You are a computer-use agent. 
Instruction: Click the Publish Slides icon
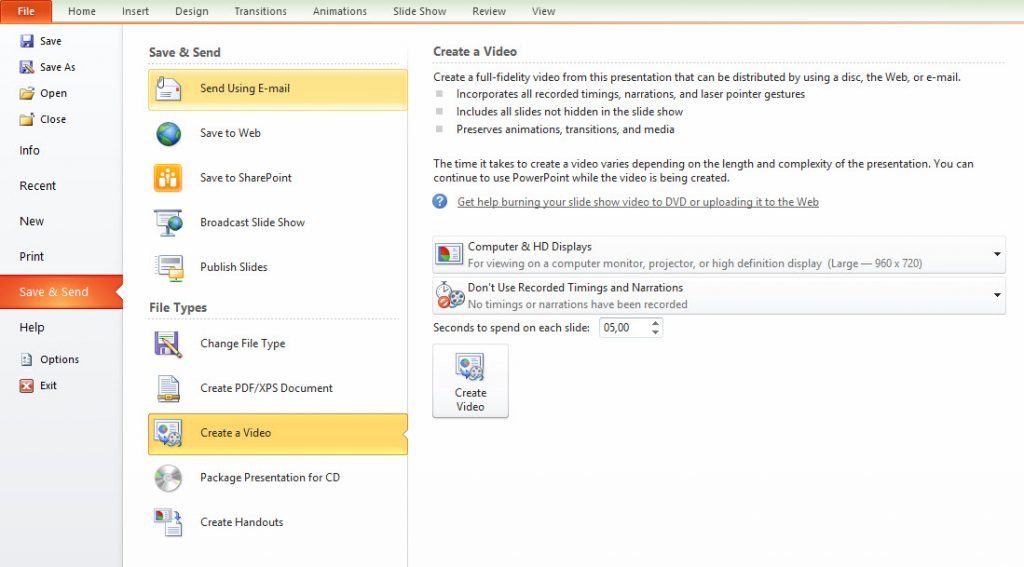tap(168, 267)
